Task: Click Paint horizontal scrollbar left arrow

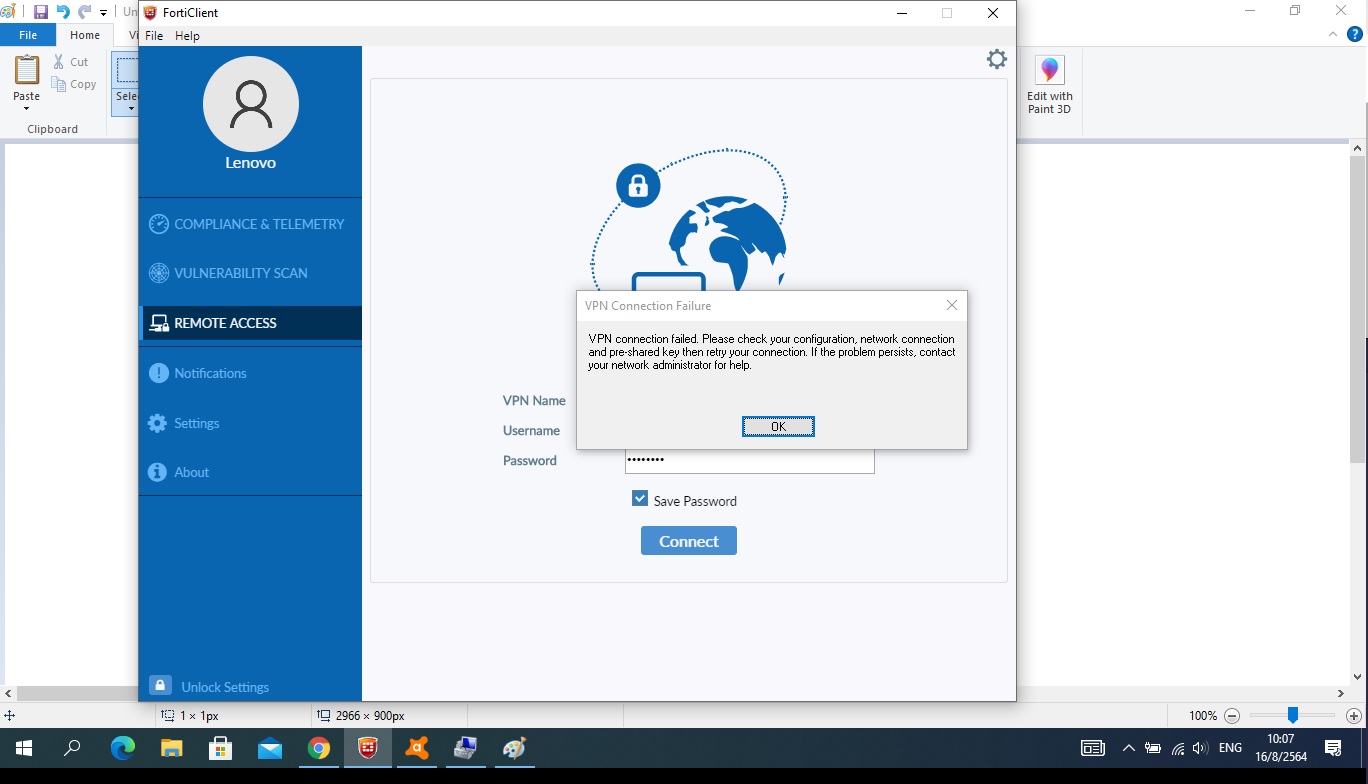Action: pyautogui.click(x=8, y=693)
